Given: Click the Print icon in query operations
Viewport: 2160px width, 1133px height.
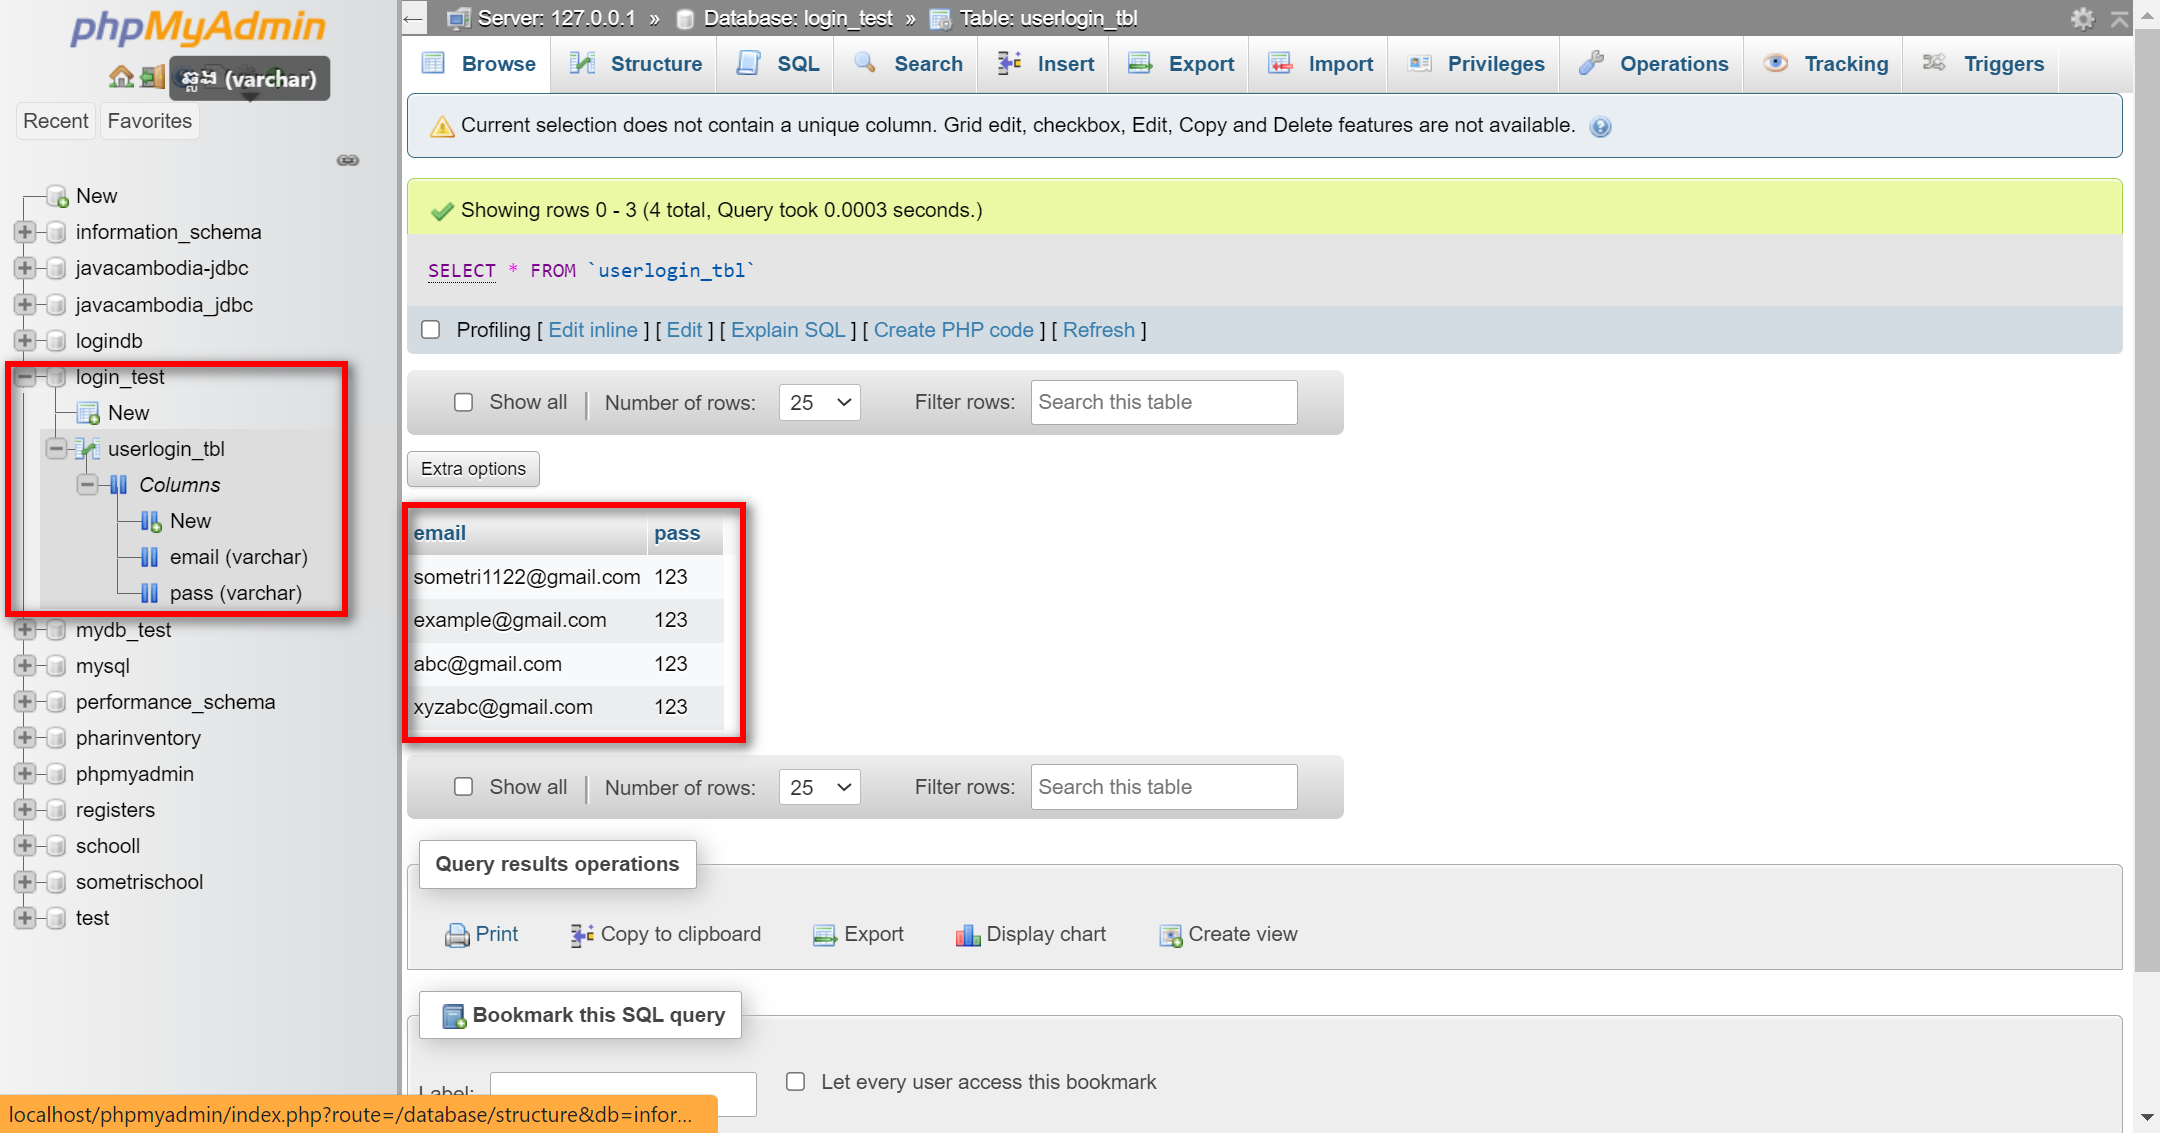Looking at the screenshot, I should pyautogui.click(x=457, y=935).
